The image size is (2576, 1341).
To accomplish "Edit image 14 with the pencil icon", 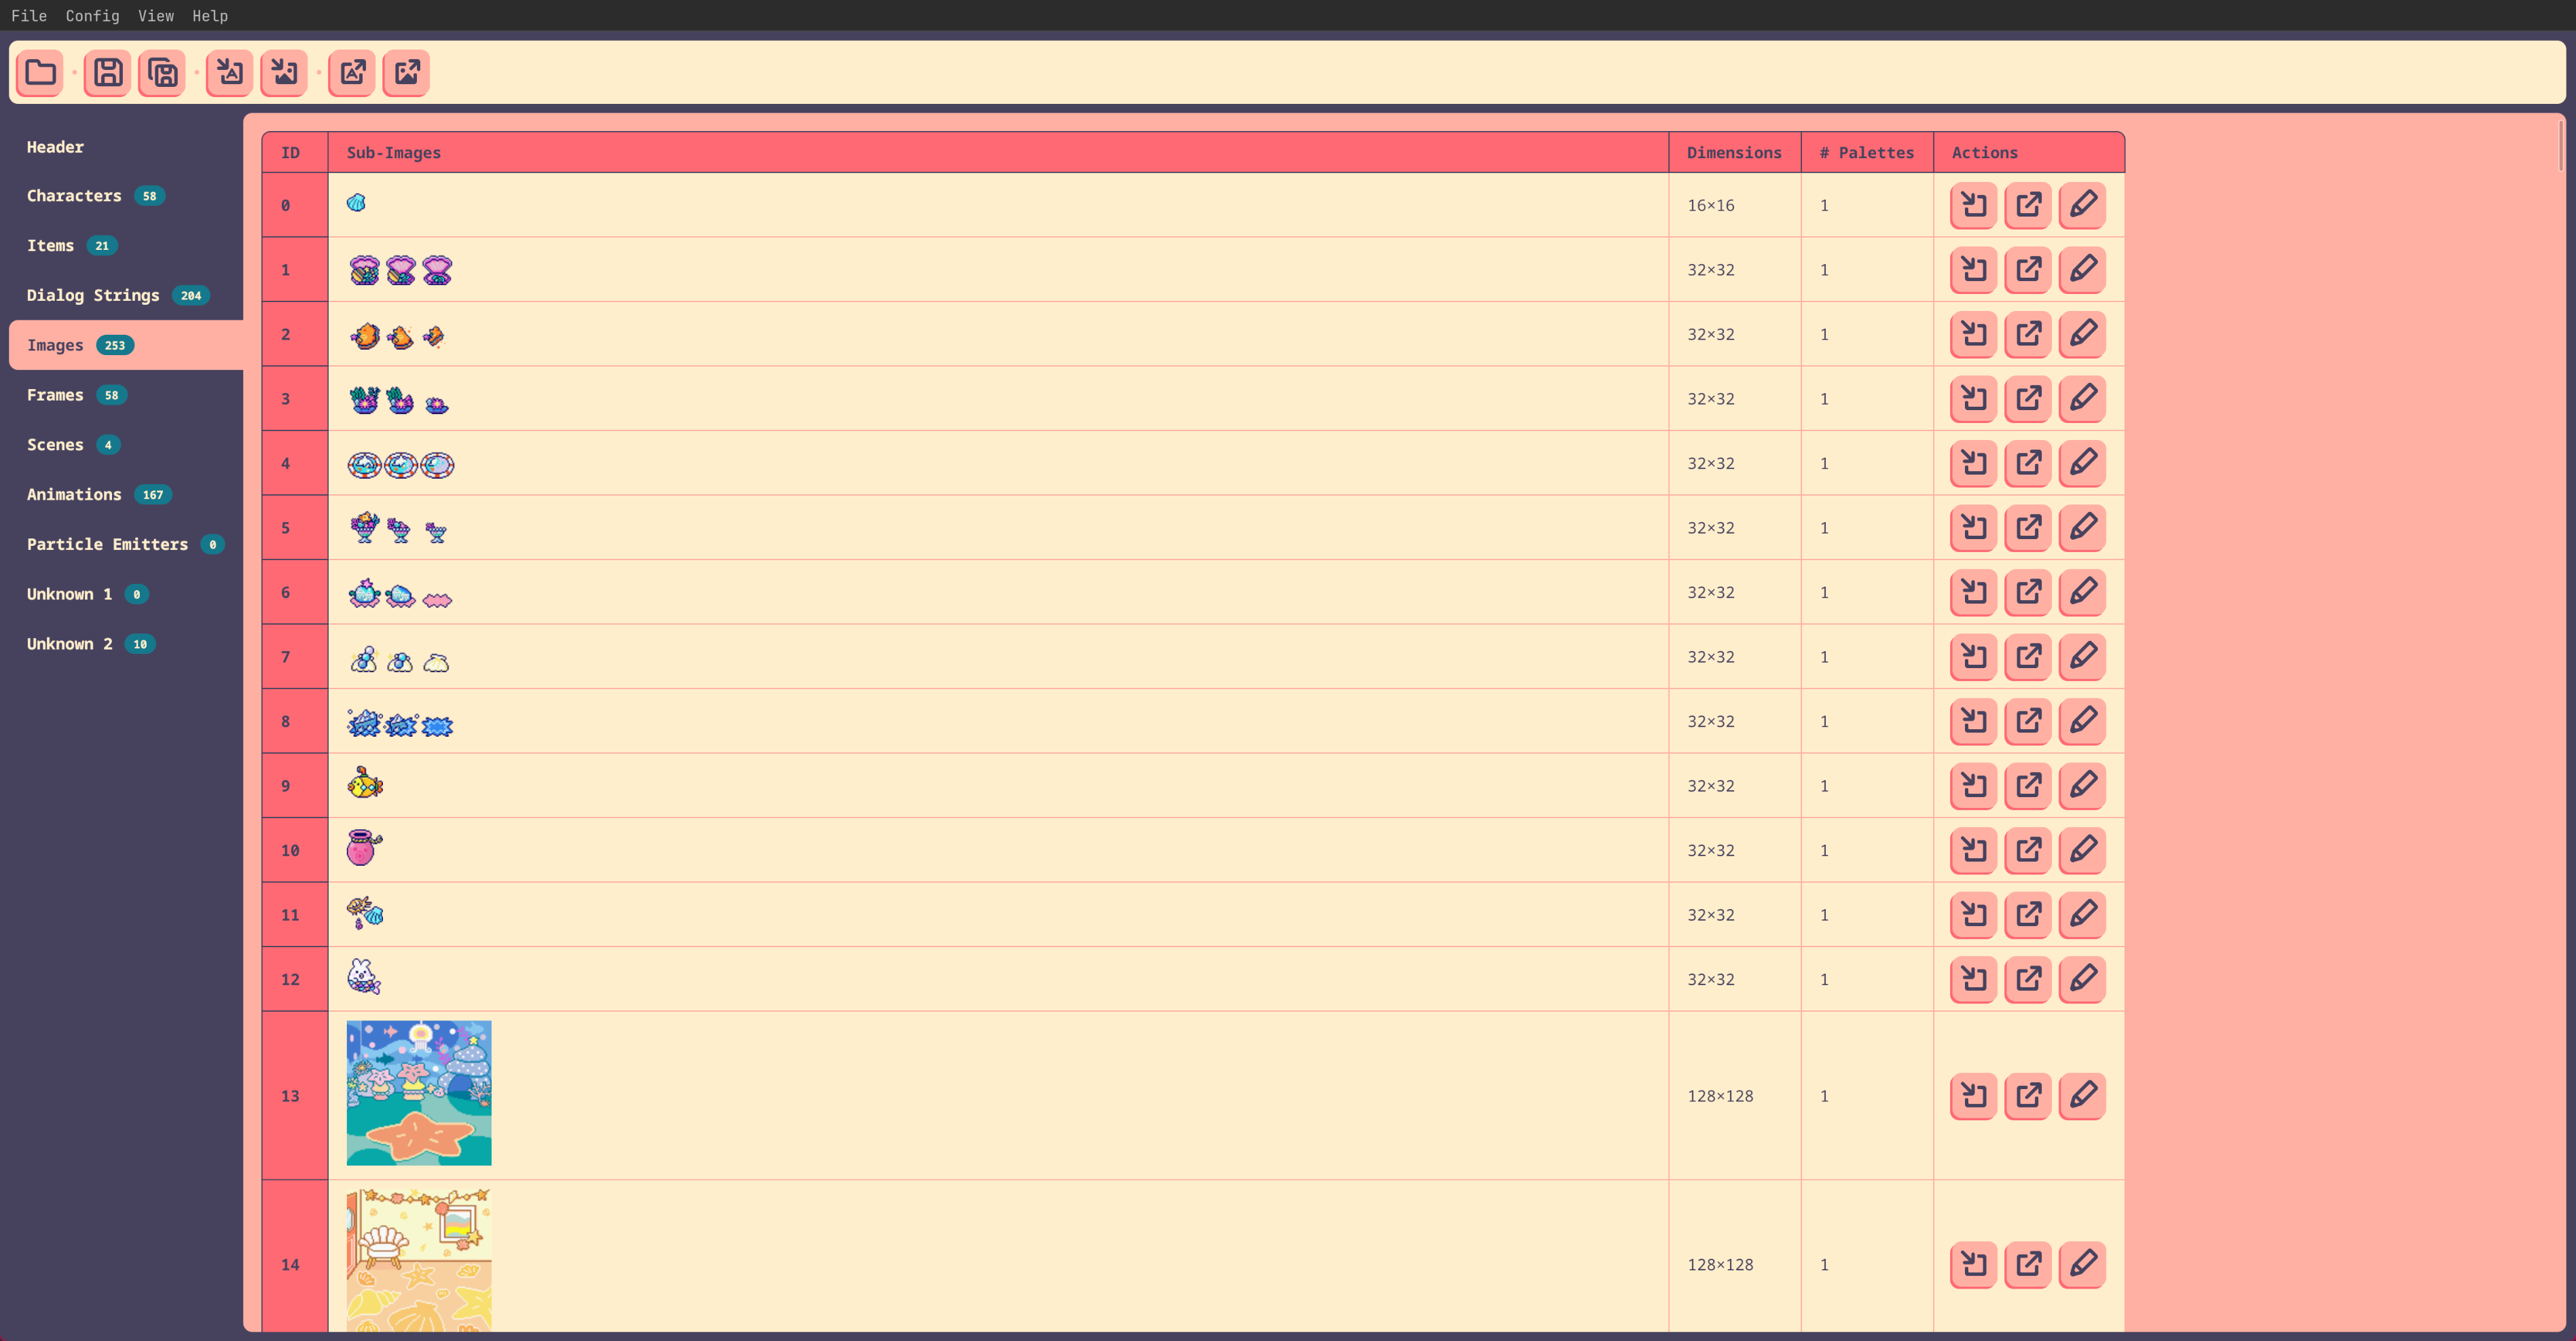I will coord(2082,1265).
